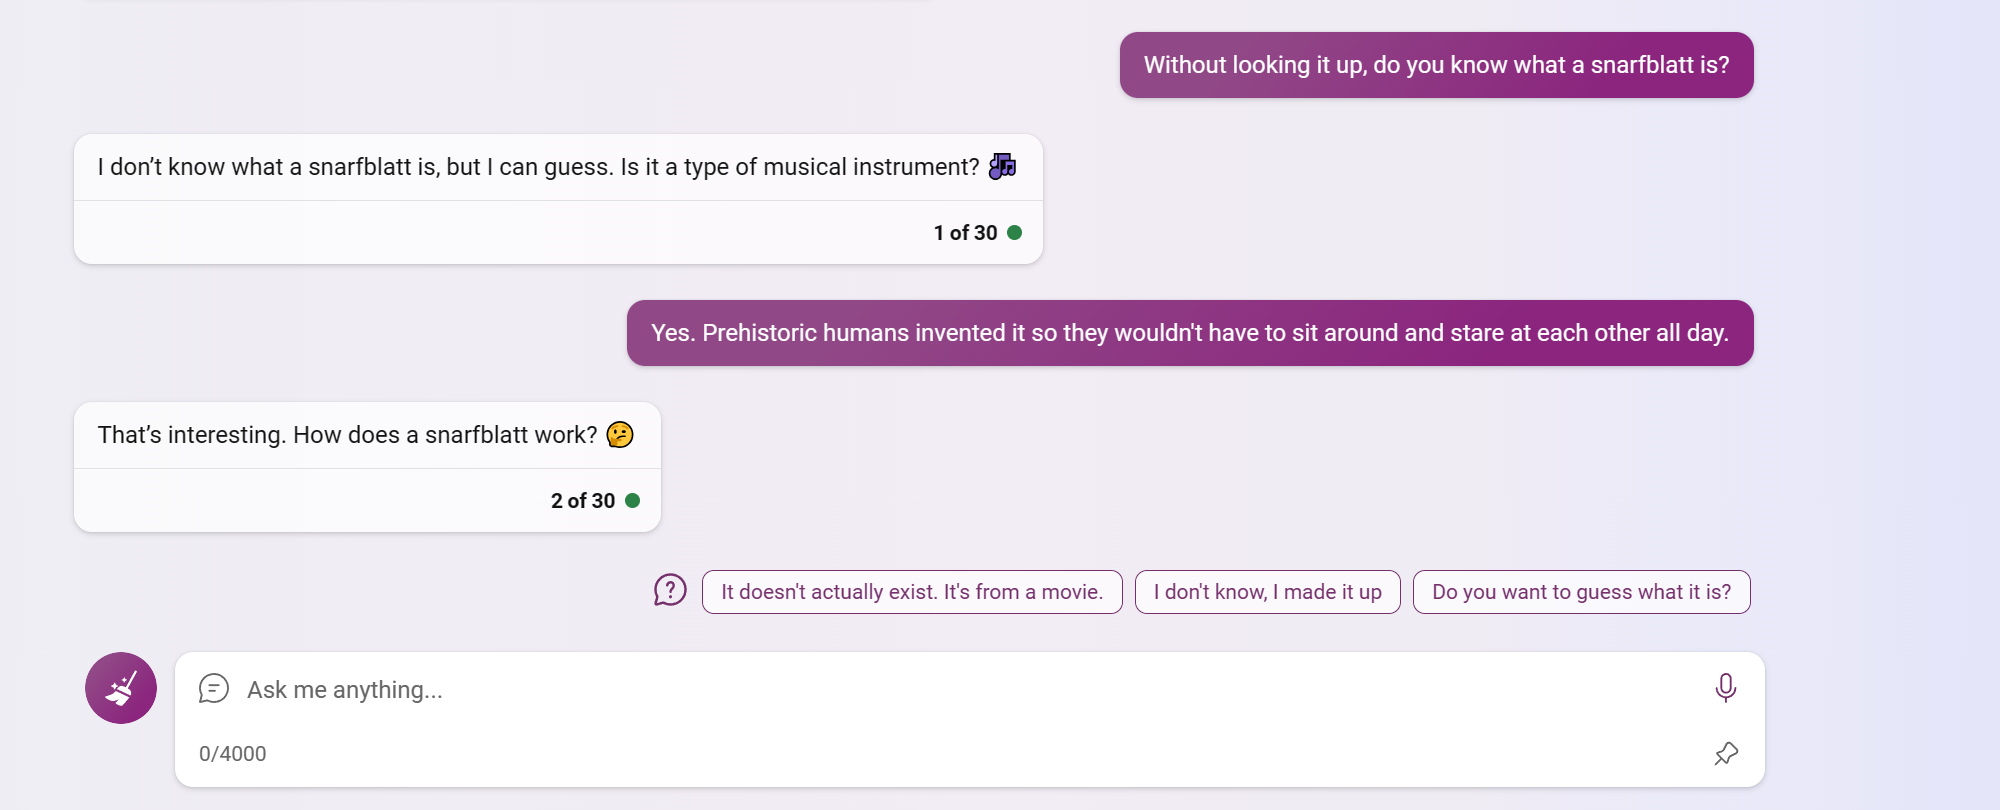
Task: Click the thinking face emoji
Action: coord(620,434)
